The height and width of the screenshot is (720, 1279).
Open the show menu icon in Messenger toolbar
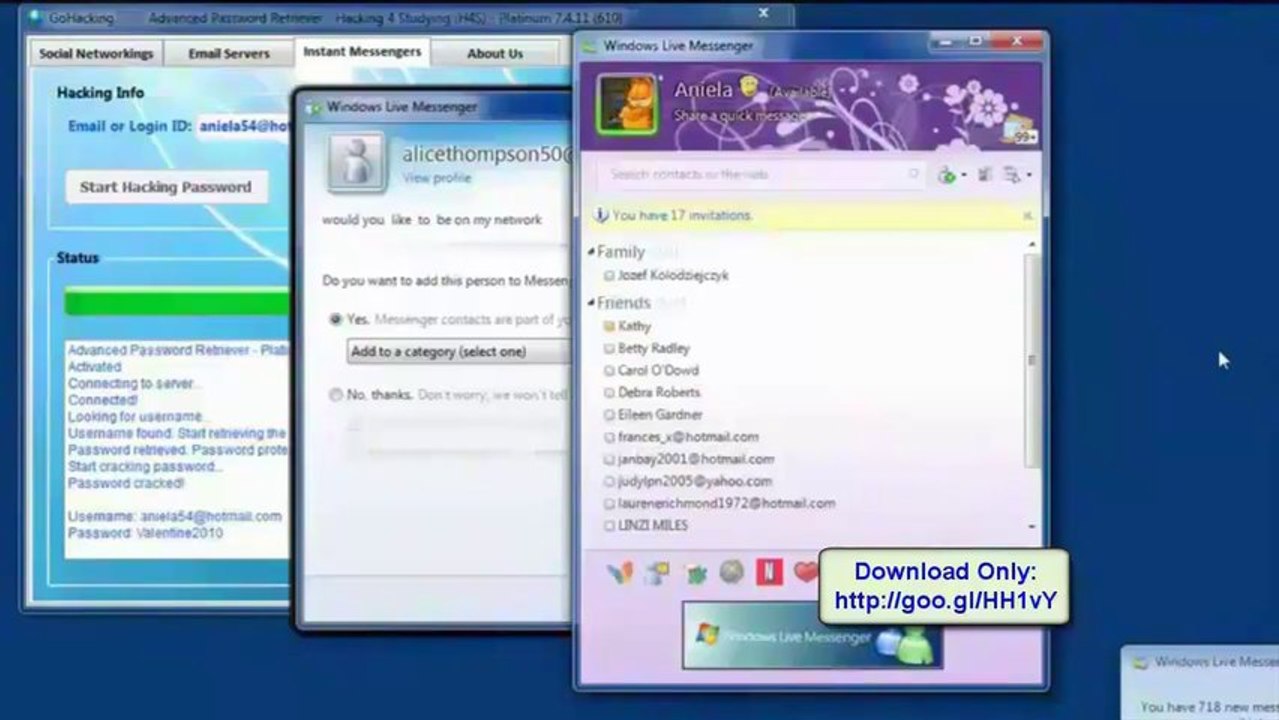click(1013, 175)
